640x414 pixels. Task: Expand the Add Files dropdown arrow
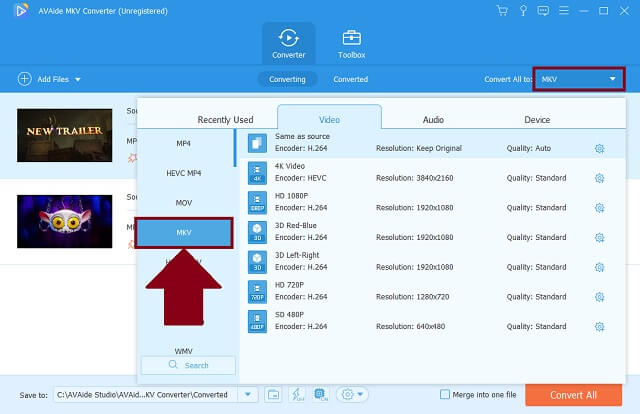(78, 79)
